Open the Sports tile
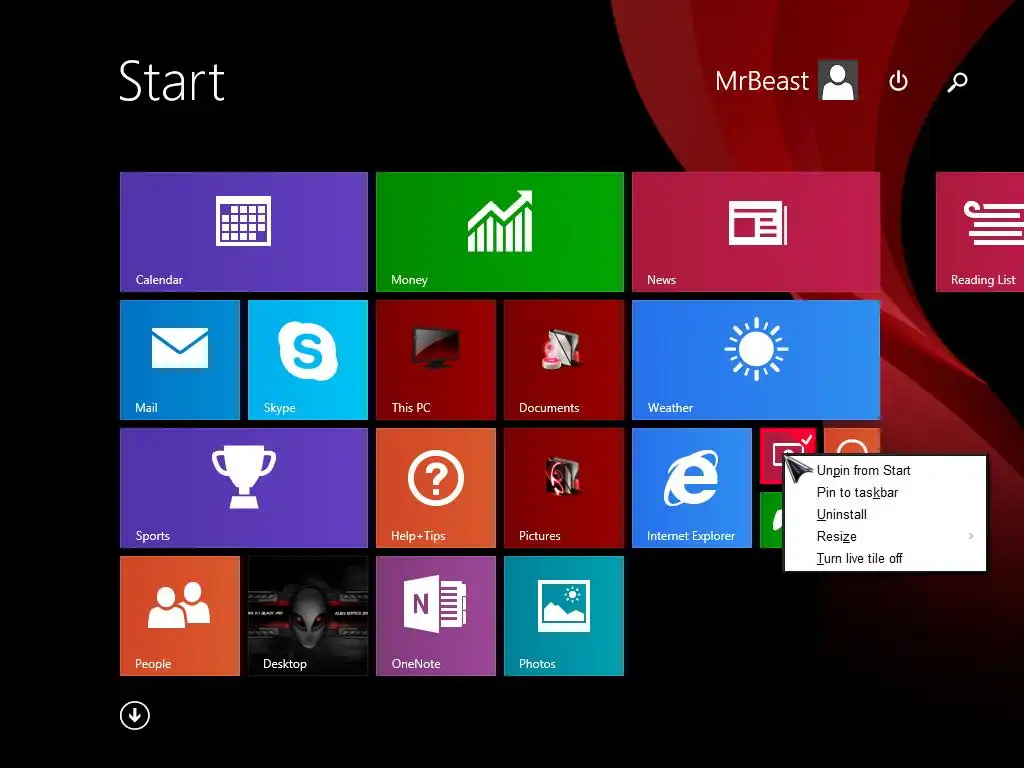Image resolution: width=1024 pixels, height=768 pixels. (x=244, y=488)
